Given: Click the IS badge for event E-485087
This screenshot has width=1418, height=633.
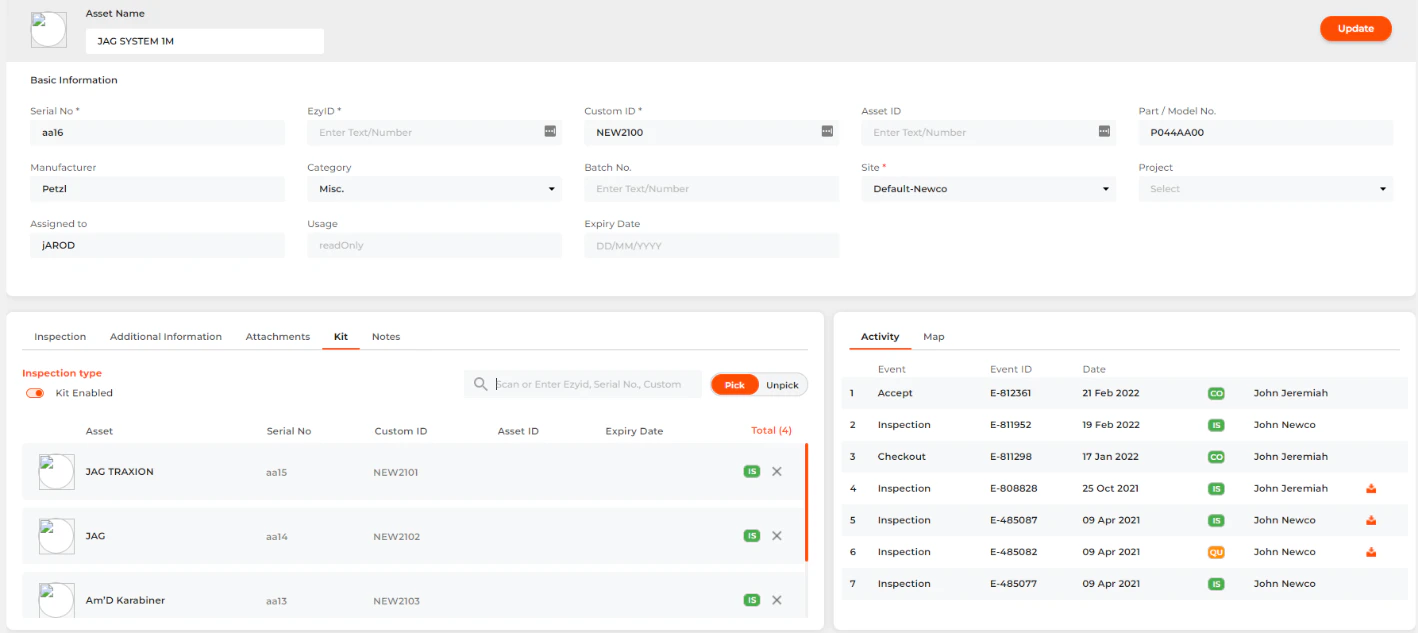Looking at the screenshot, I should click(1216, 520).
